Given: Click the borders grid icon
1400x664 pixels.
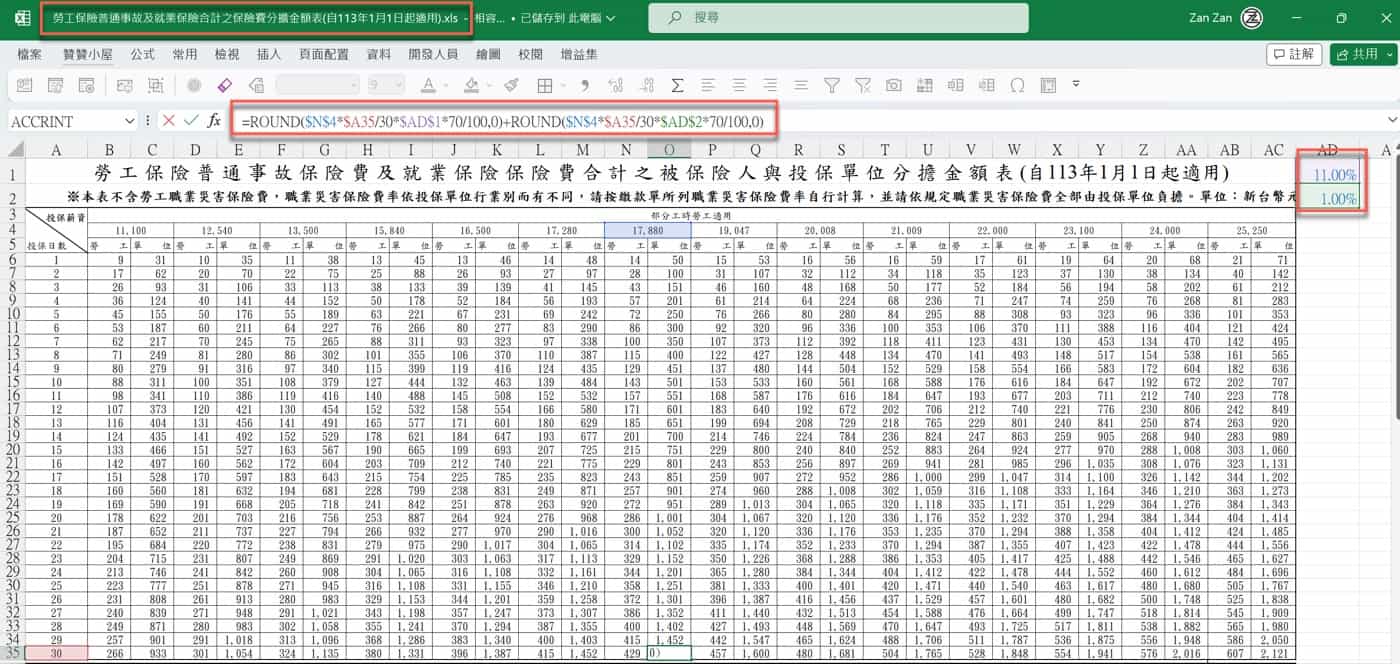Looking at the screenshot, I should (544, 85).
